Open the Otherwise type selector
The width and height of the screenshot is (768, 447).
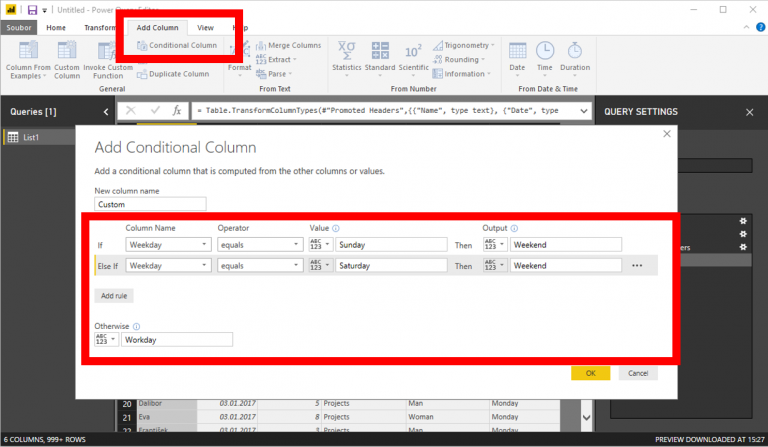pos(106,340)
